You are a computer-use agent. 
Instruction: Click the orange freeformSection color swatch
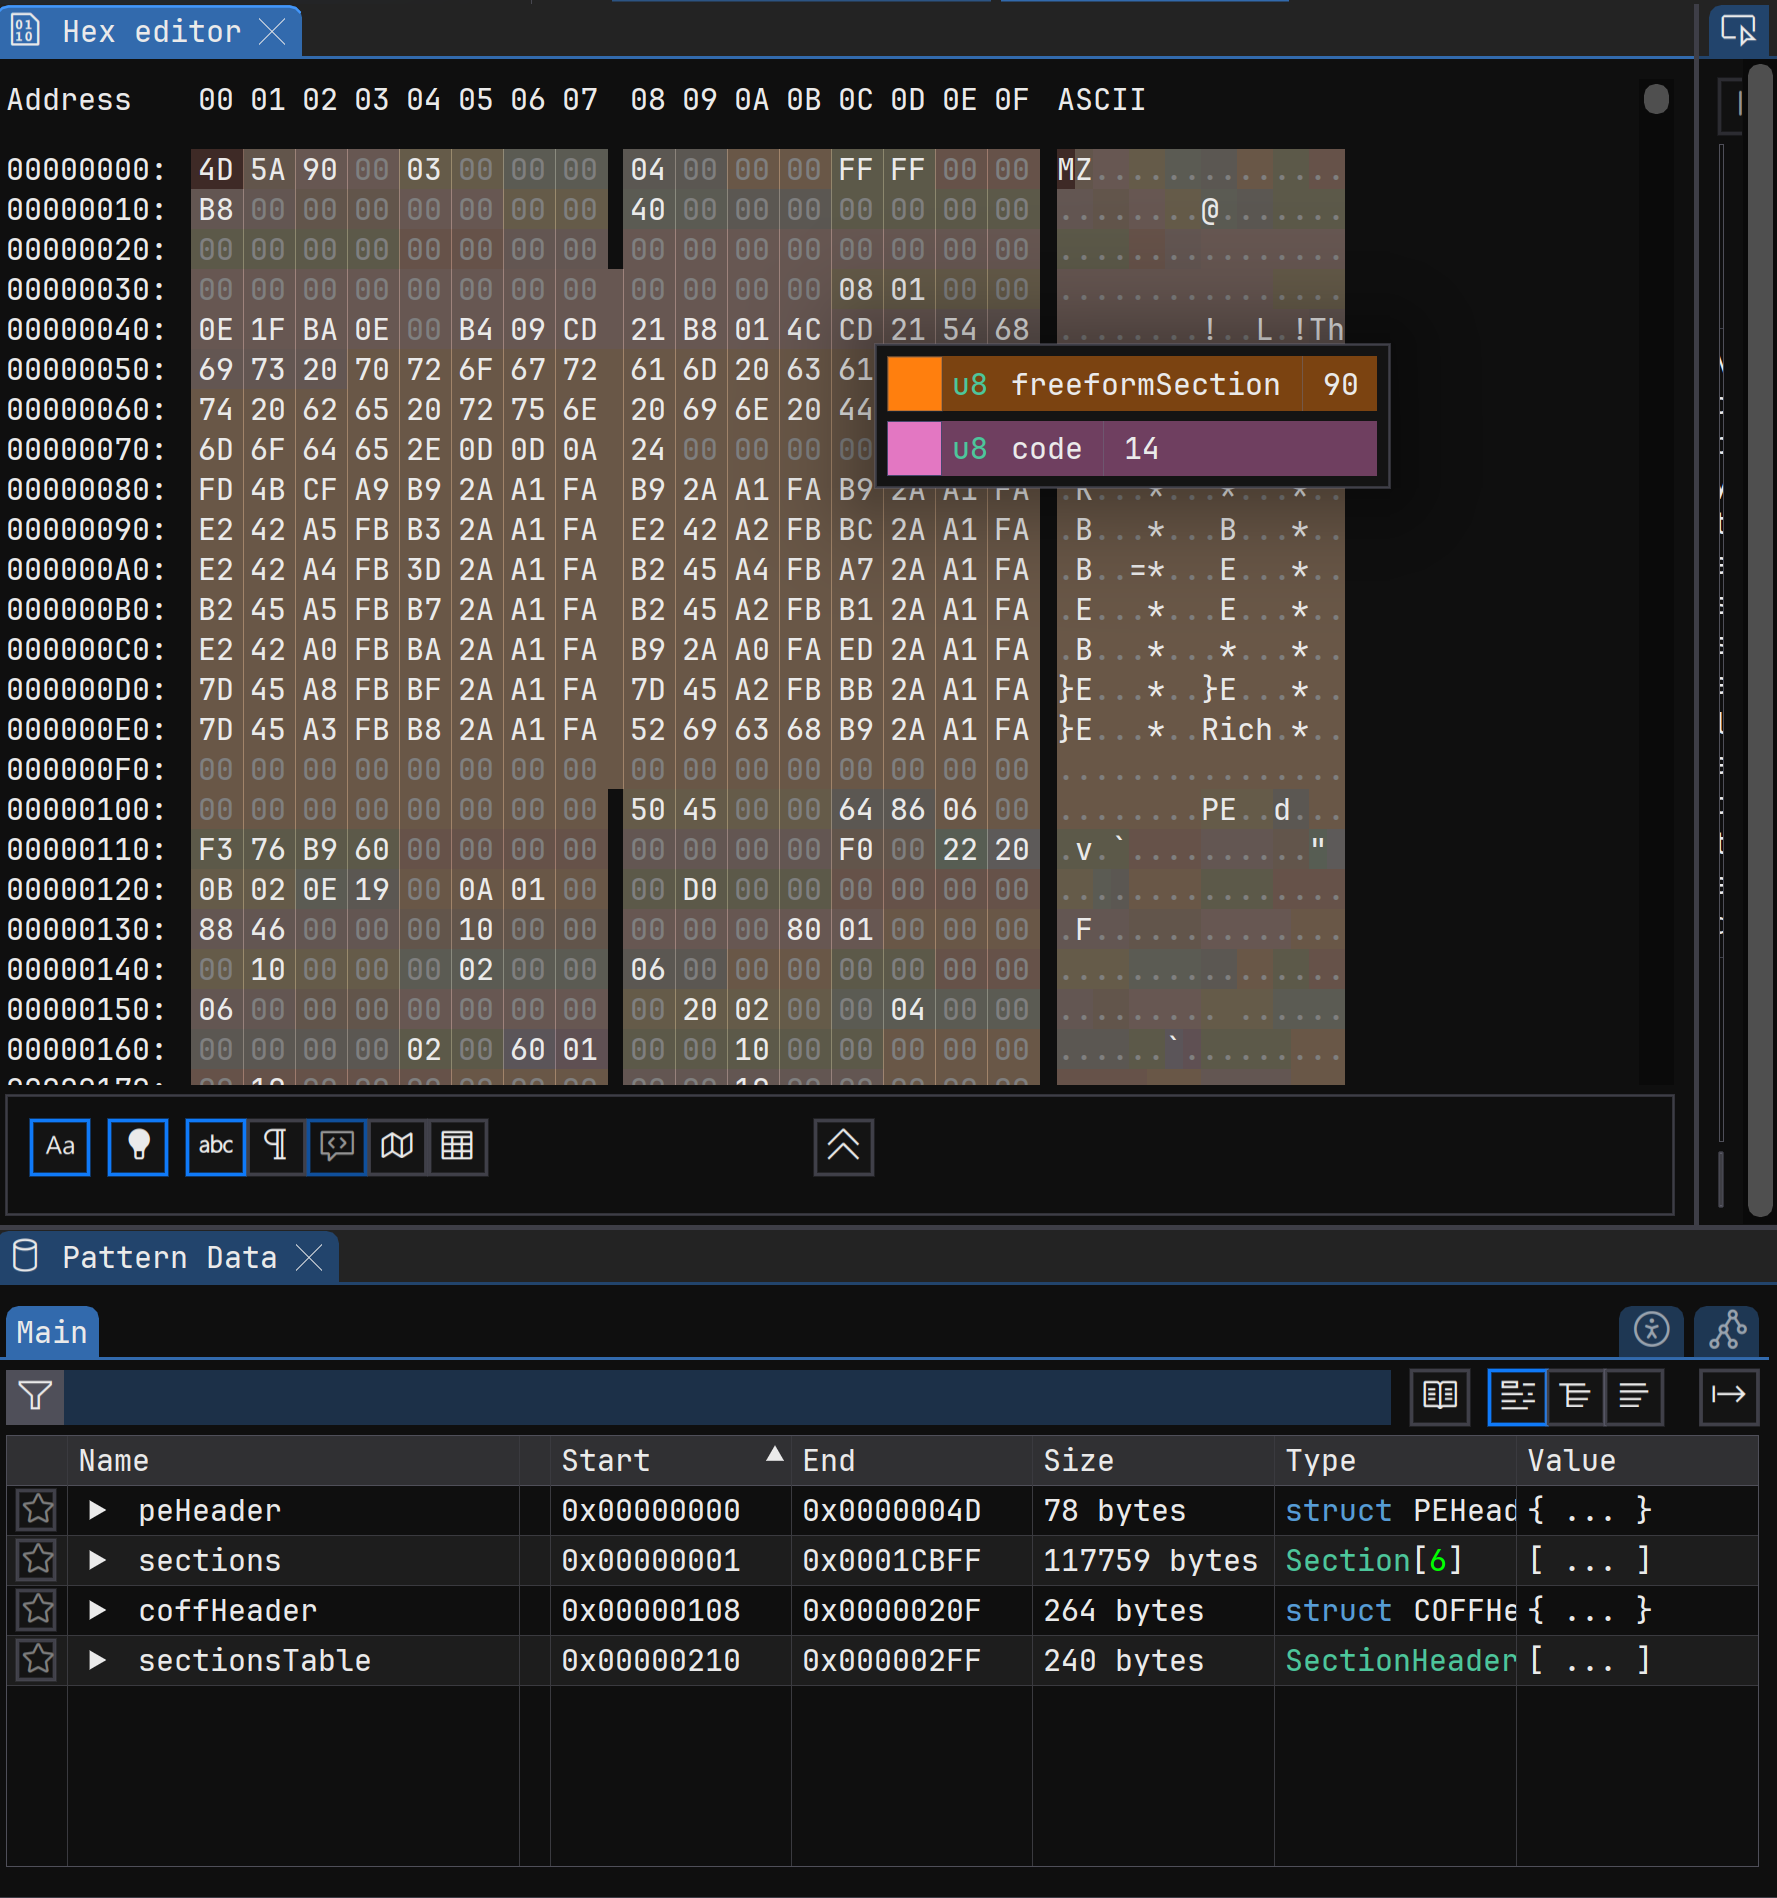(x=914, y=384)
